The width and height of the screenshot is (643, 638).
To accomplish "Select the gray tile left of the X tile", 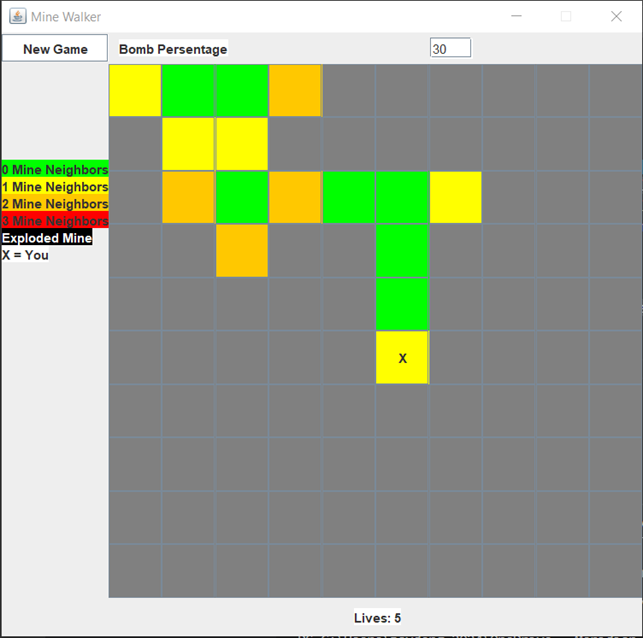I will point(349,358).
